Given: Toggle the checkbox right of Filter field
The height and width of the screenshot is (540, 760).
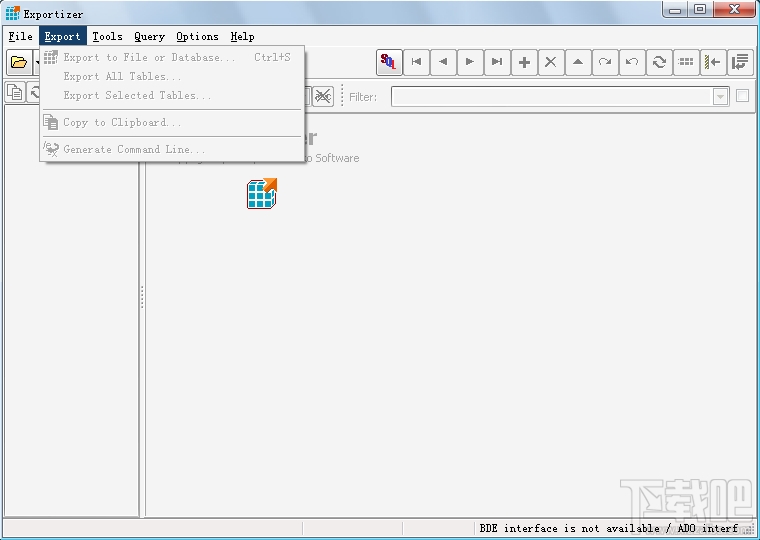Looking at the screenshot, I should (742, 96).
